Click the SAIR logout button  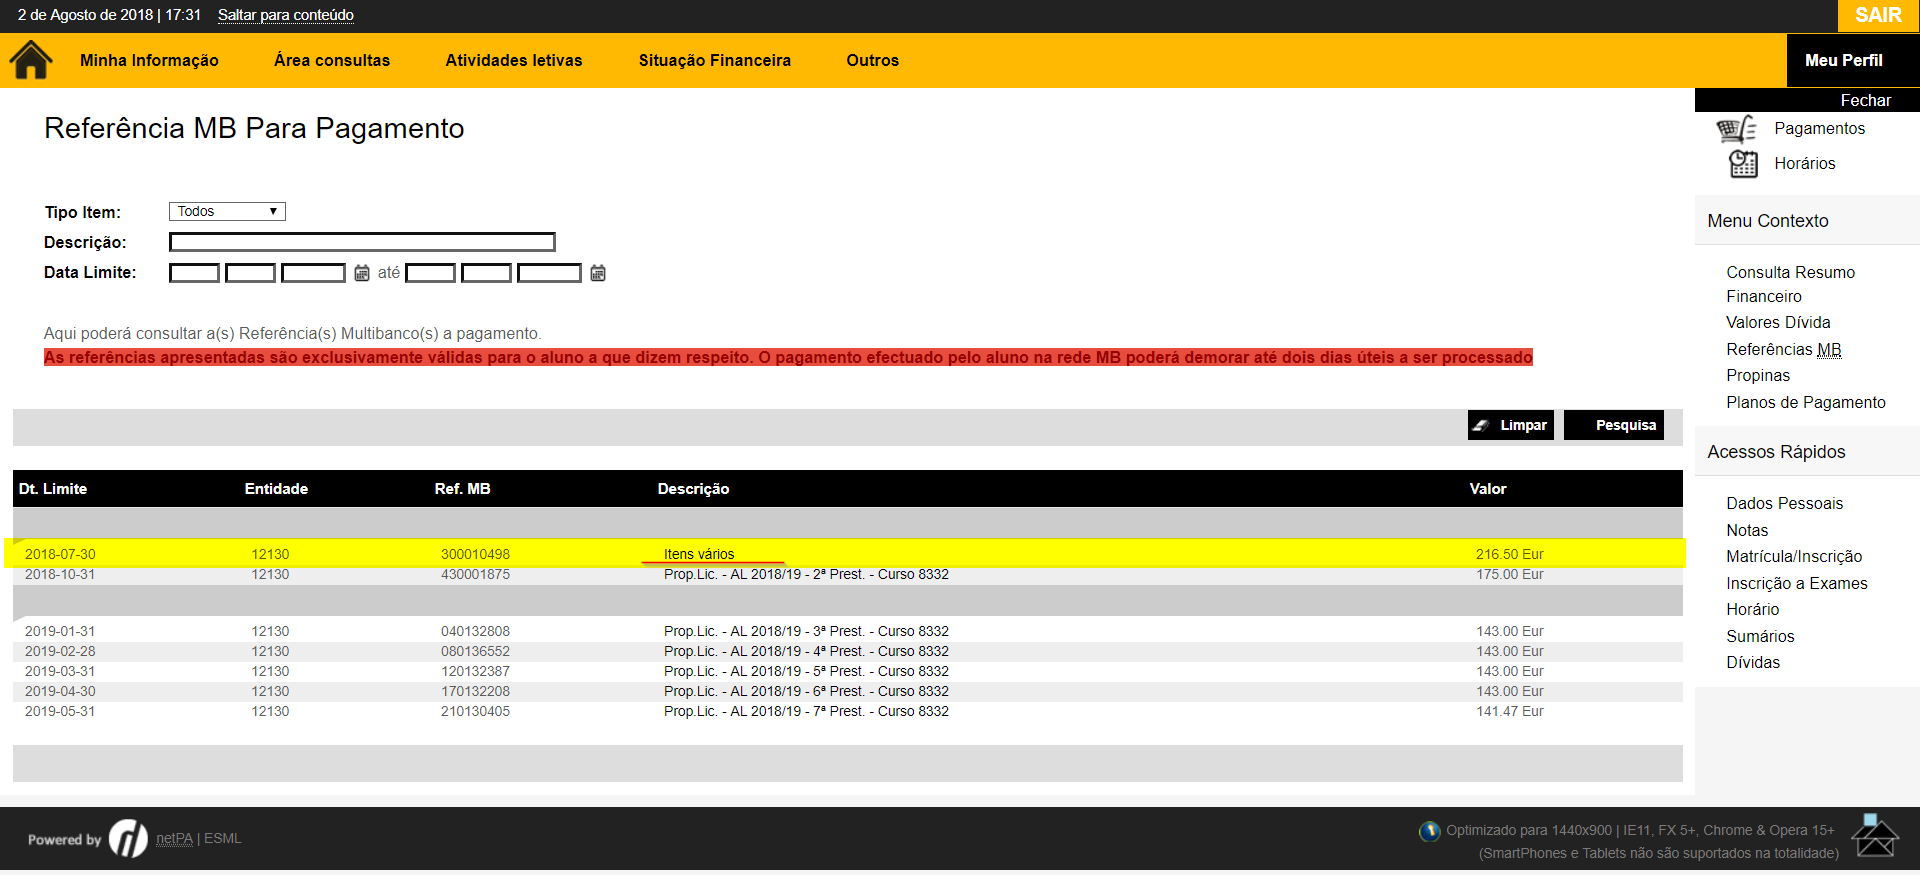pyautogui.click(x=1878, y=15)
